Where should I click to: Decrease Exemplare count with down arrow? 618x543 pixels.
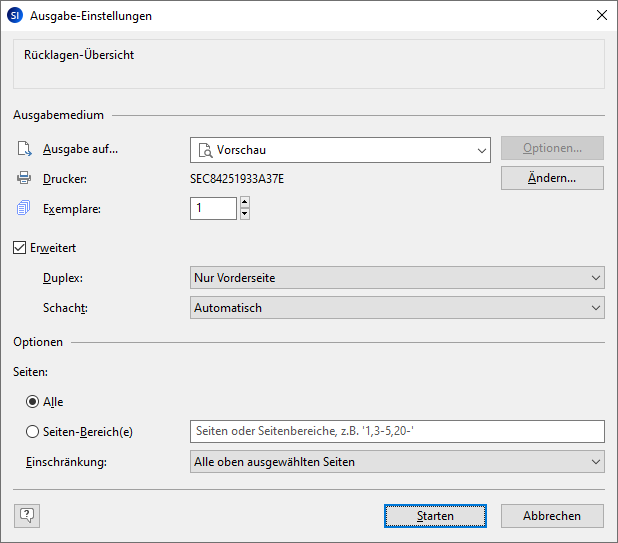click(244, 213)
